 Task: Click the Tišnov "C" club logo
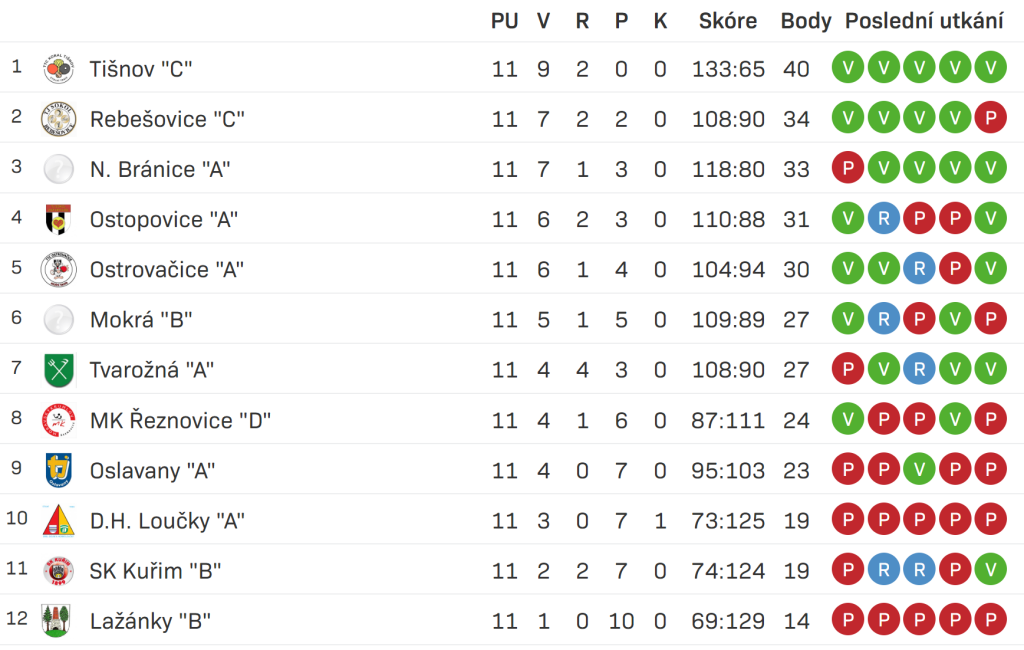coord(58,68)
